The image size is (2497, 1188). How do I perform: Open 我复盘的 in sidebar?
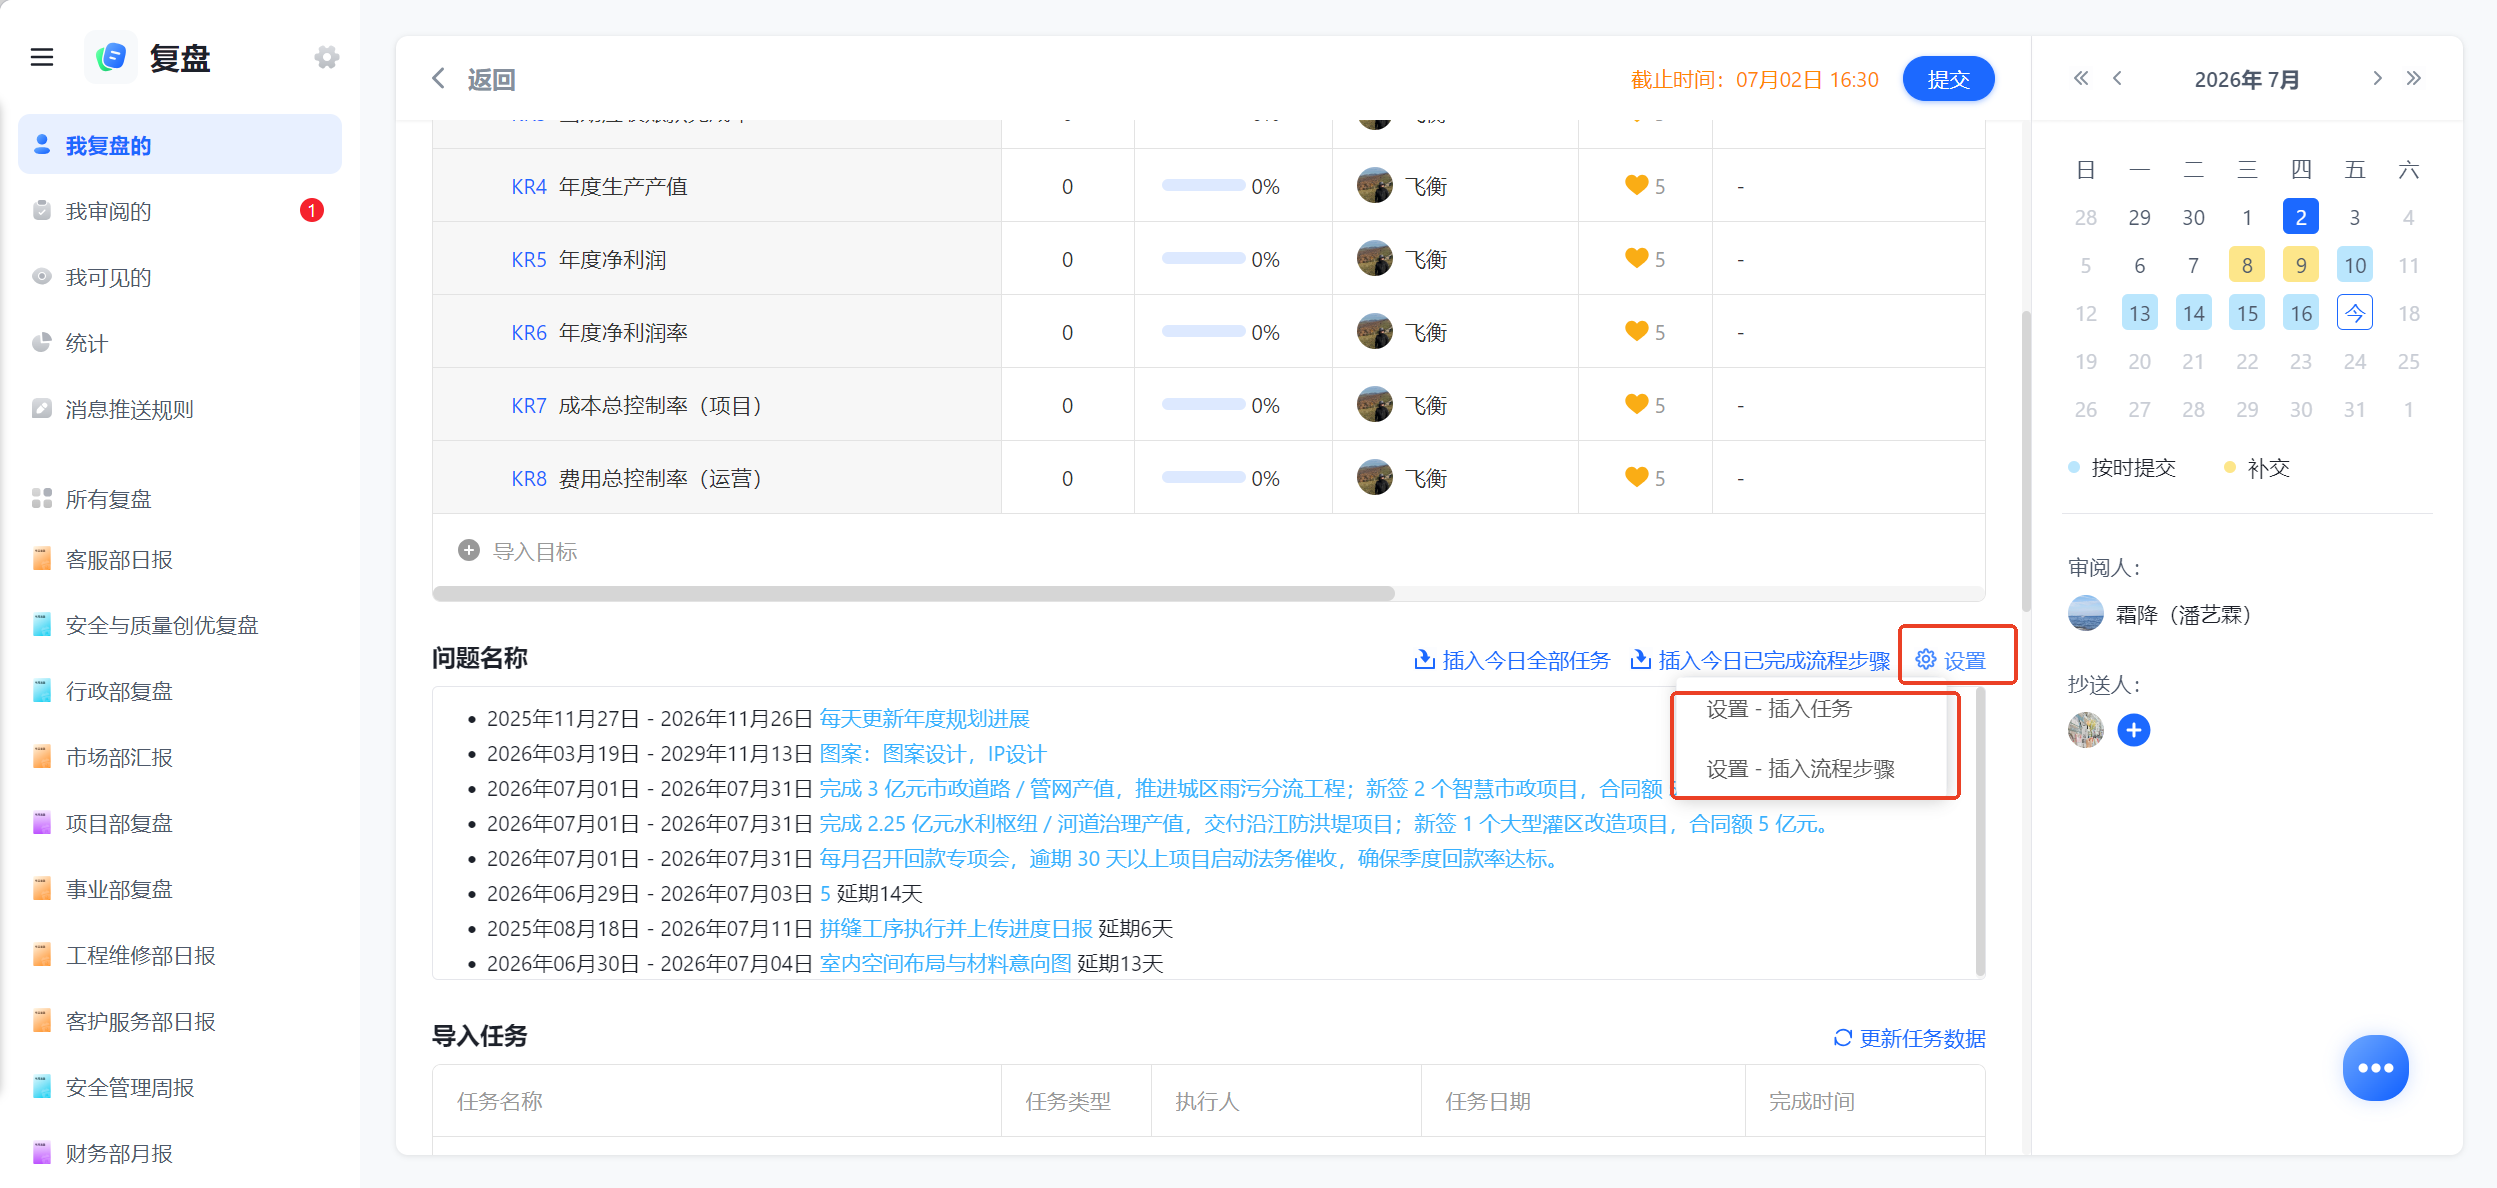[x=180, y=145]
